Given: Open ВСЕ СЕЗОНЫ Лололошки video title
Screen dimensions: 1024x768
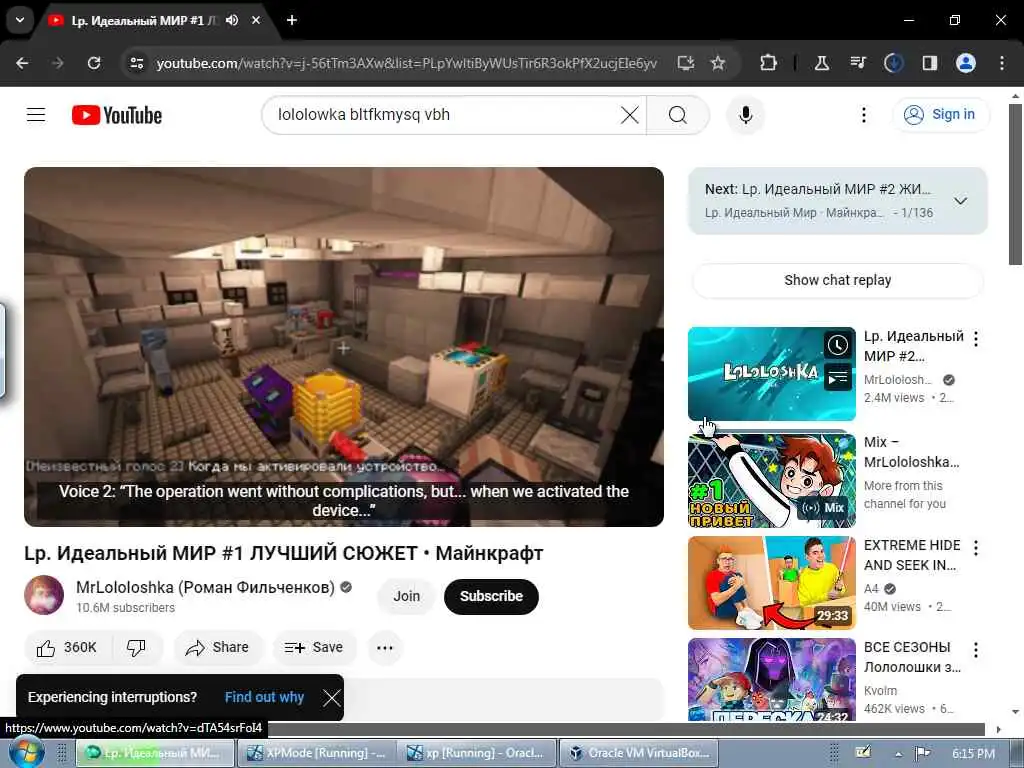Looking at the screenshot, I should [x=912, y=657].
